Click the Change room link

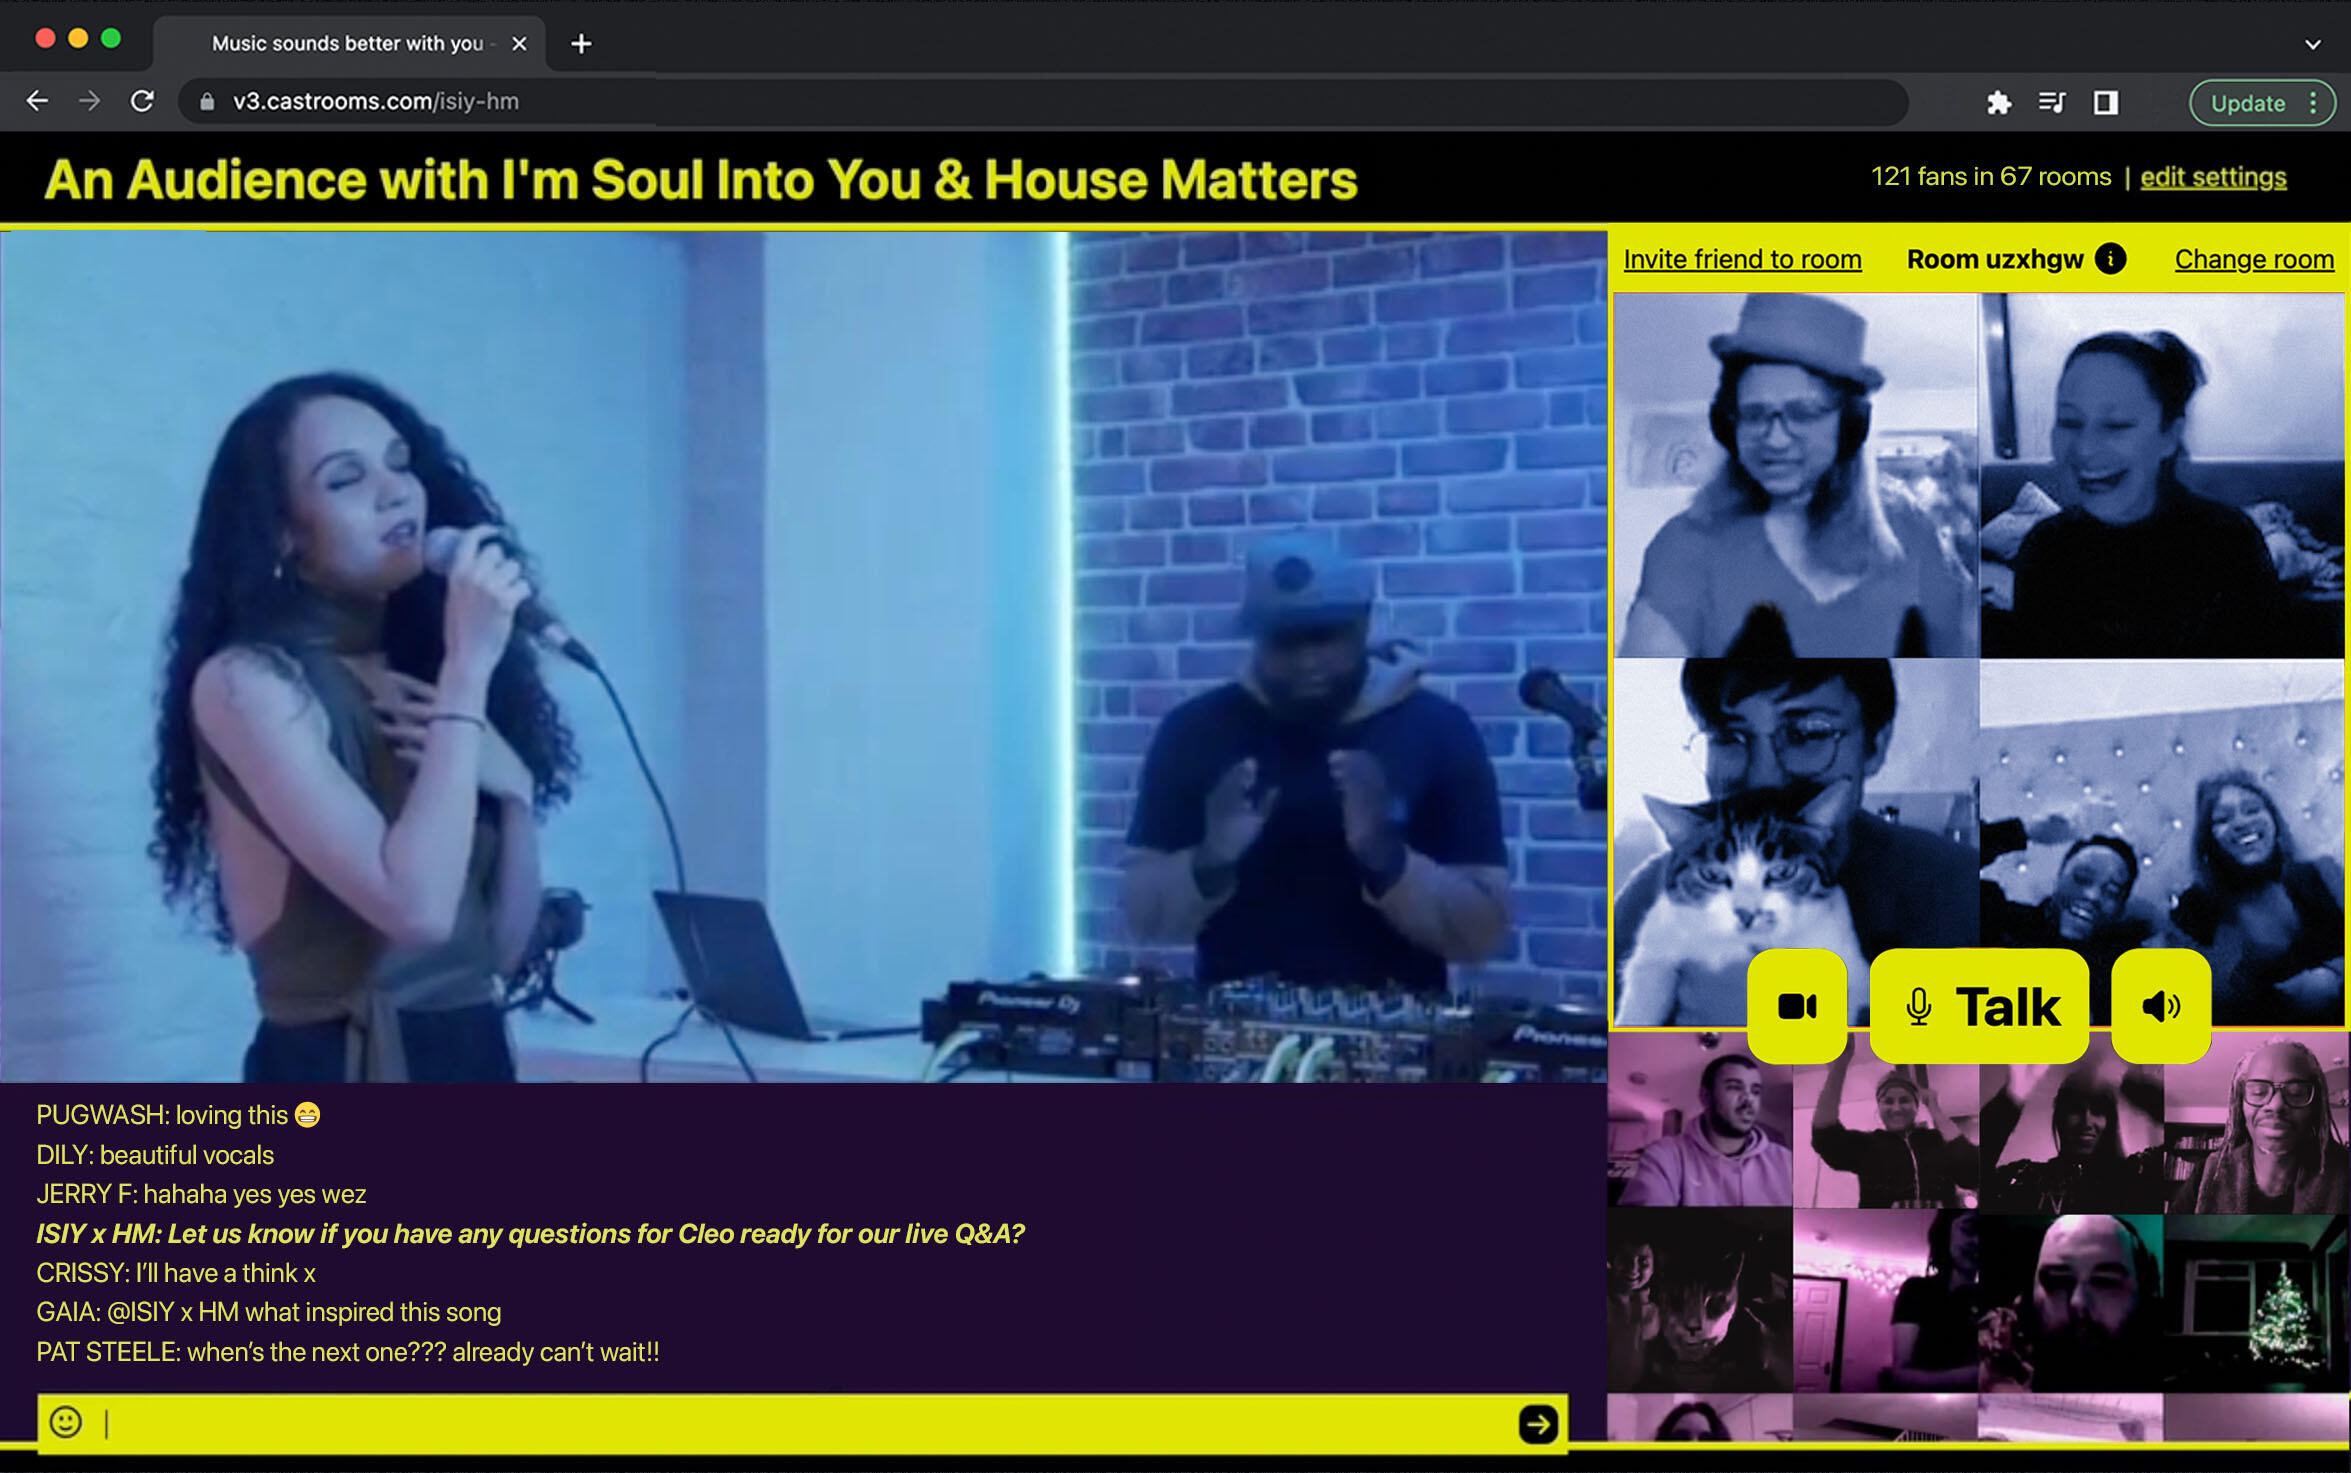2254,259
